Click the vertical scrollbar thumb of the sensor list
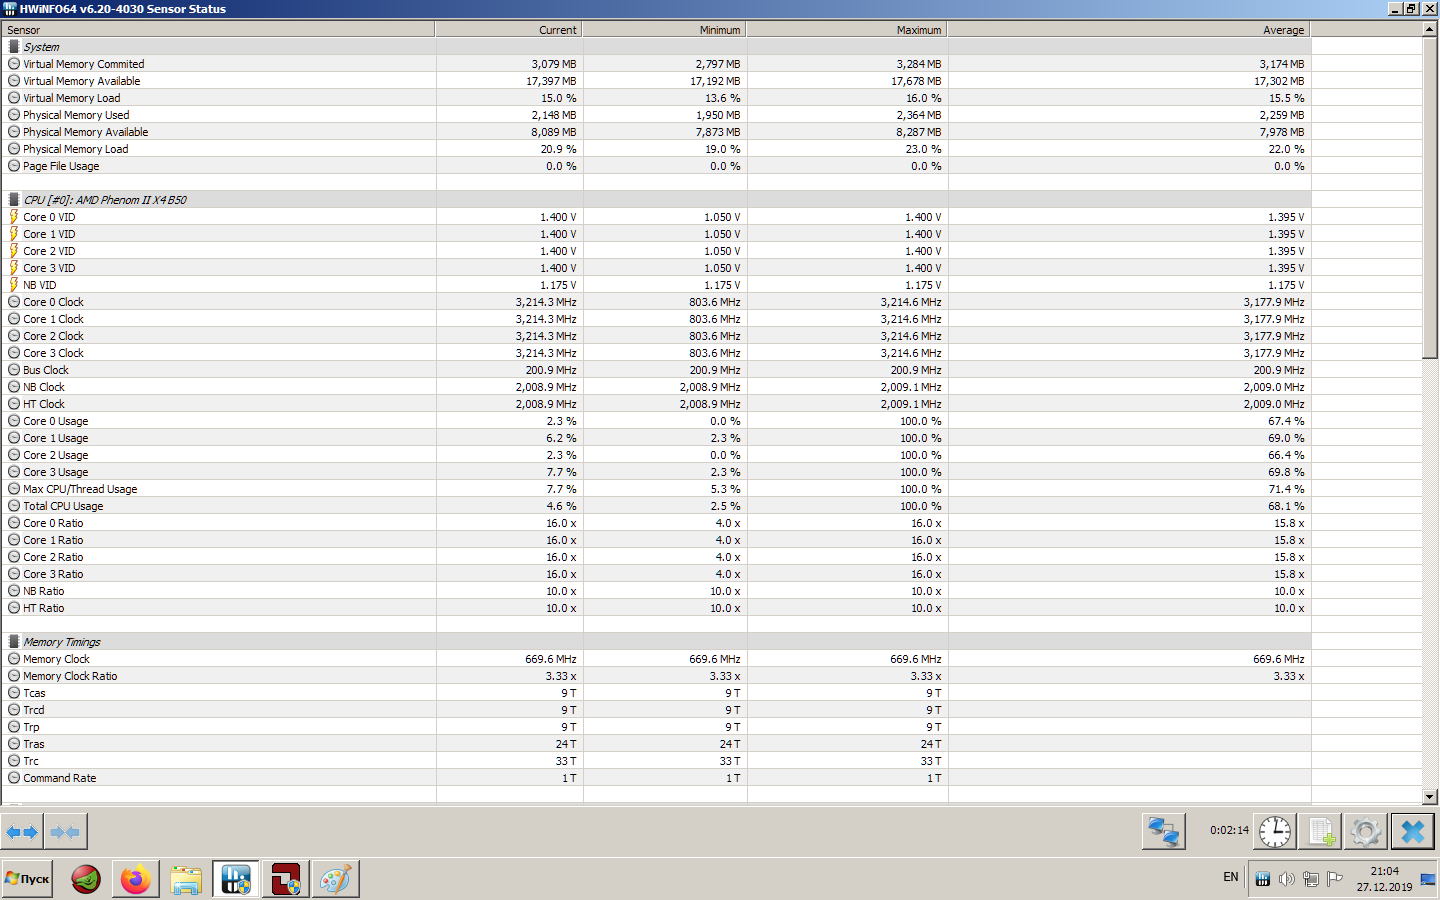The image size is (1440, 900). [x=1430, y=197]
